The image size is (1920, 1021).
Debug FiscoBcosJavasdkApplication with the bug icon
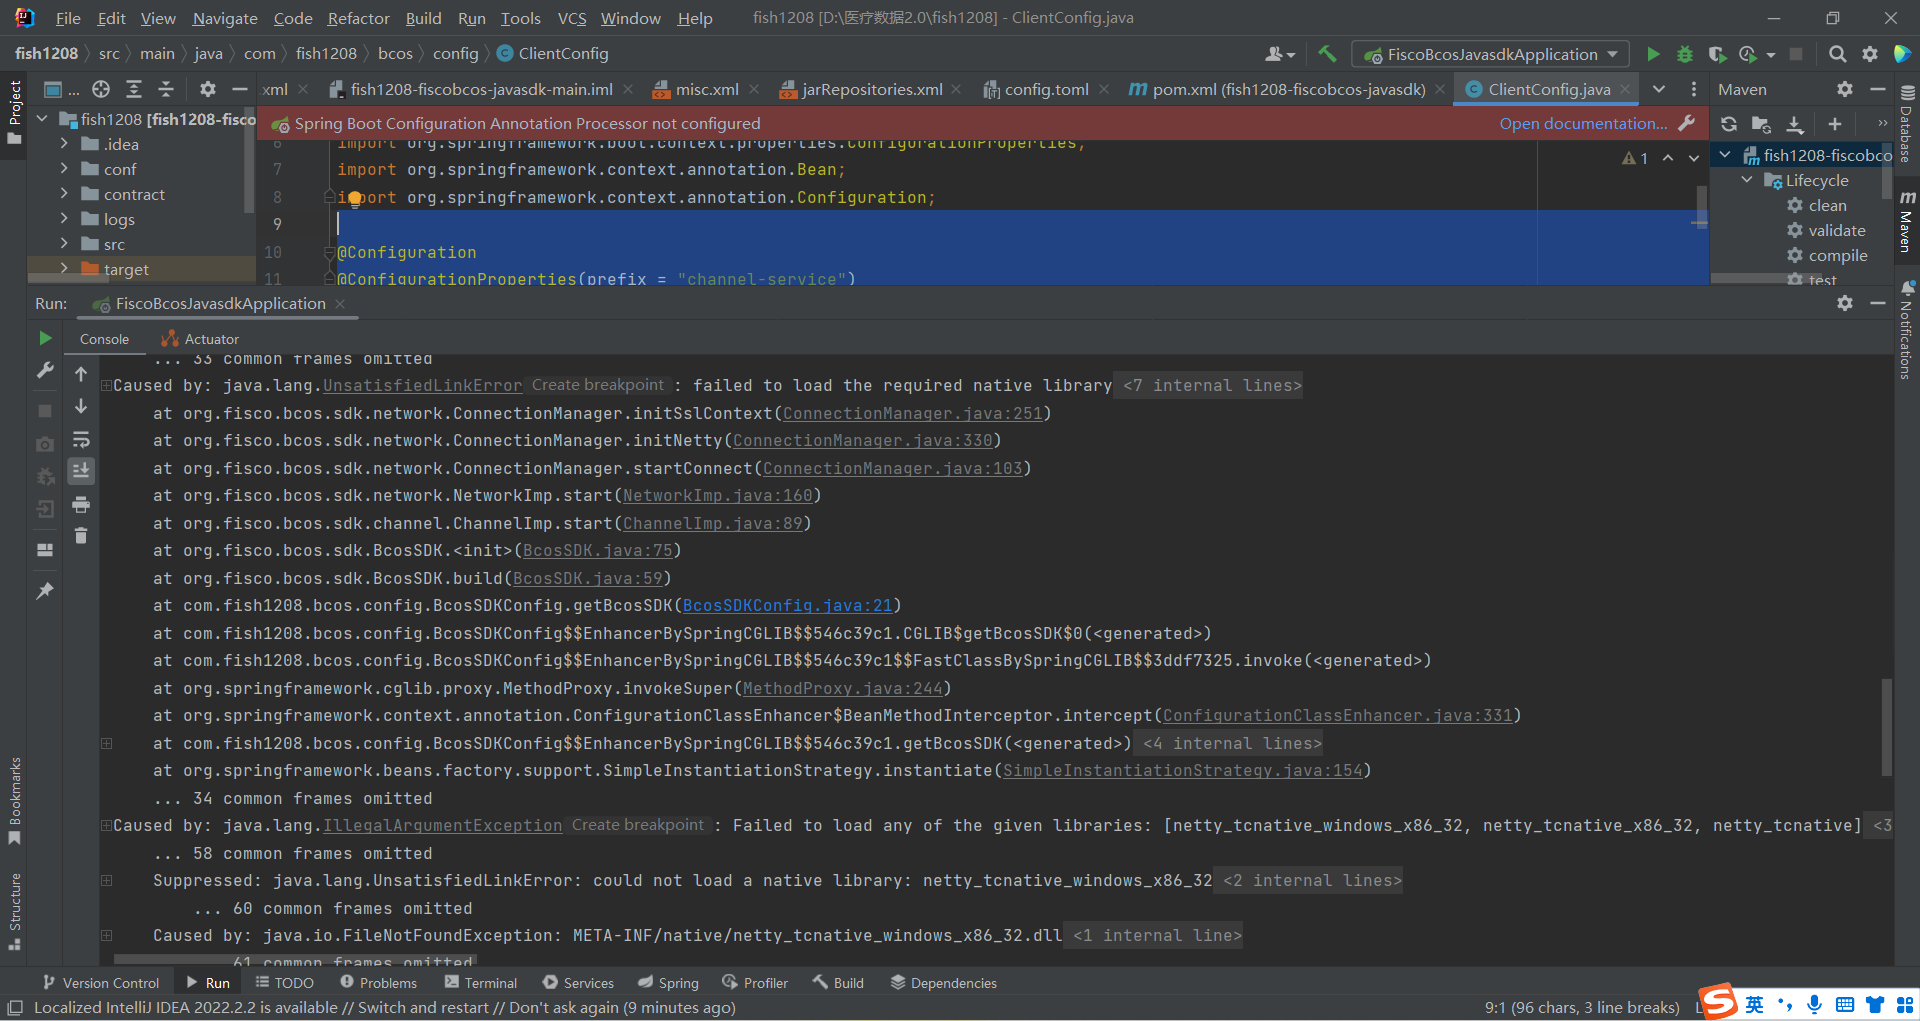click(1685, 54)
